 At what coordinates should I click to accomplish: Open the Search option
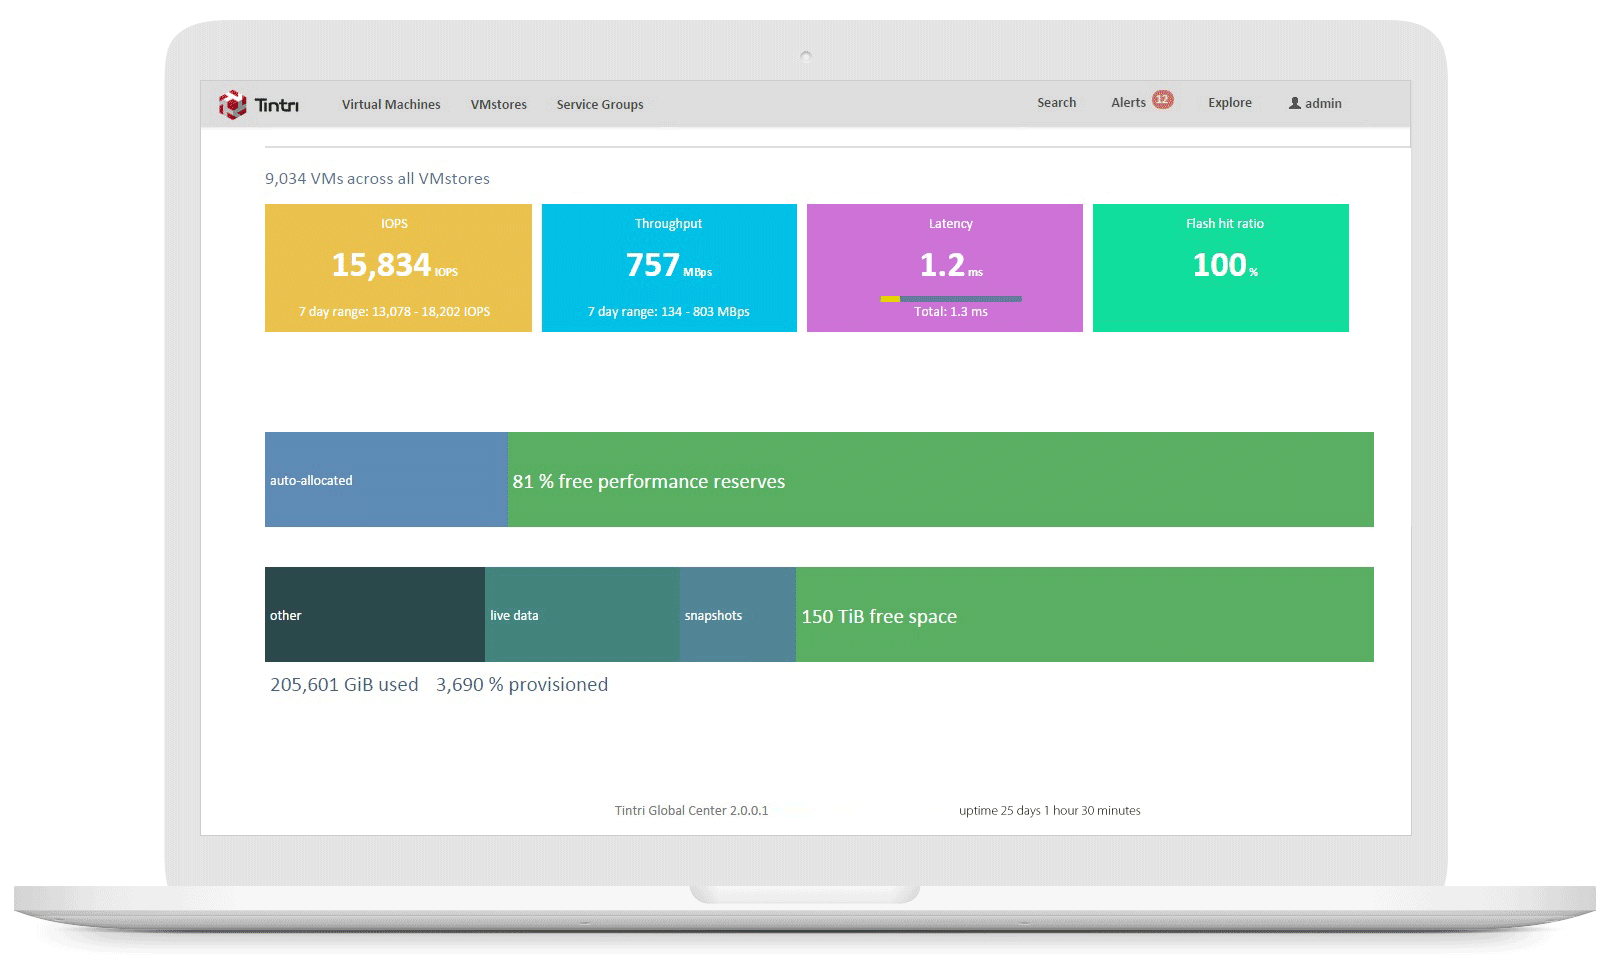tap(1057, 102)
